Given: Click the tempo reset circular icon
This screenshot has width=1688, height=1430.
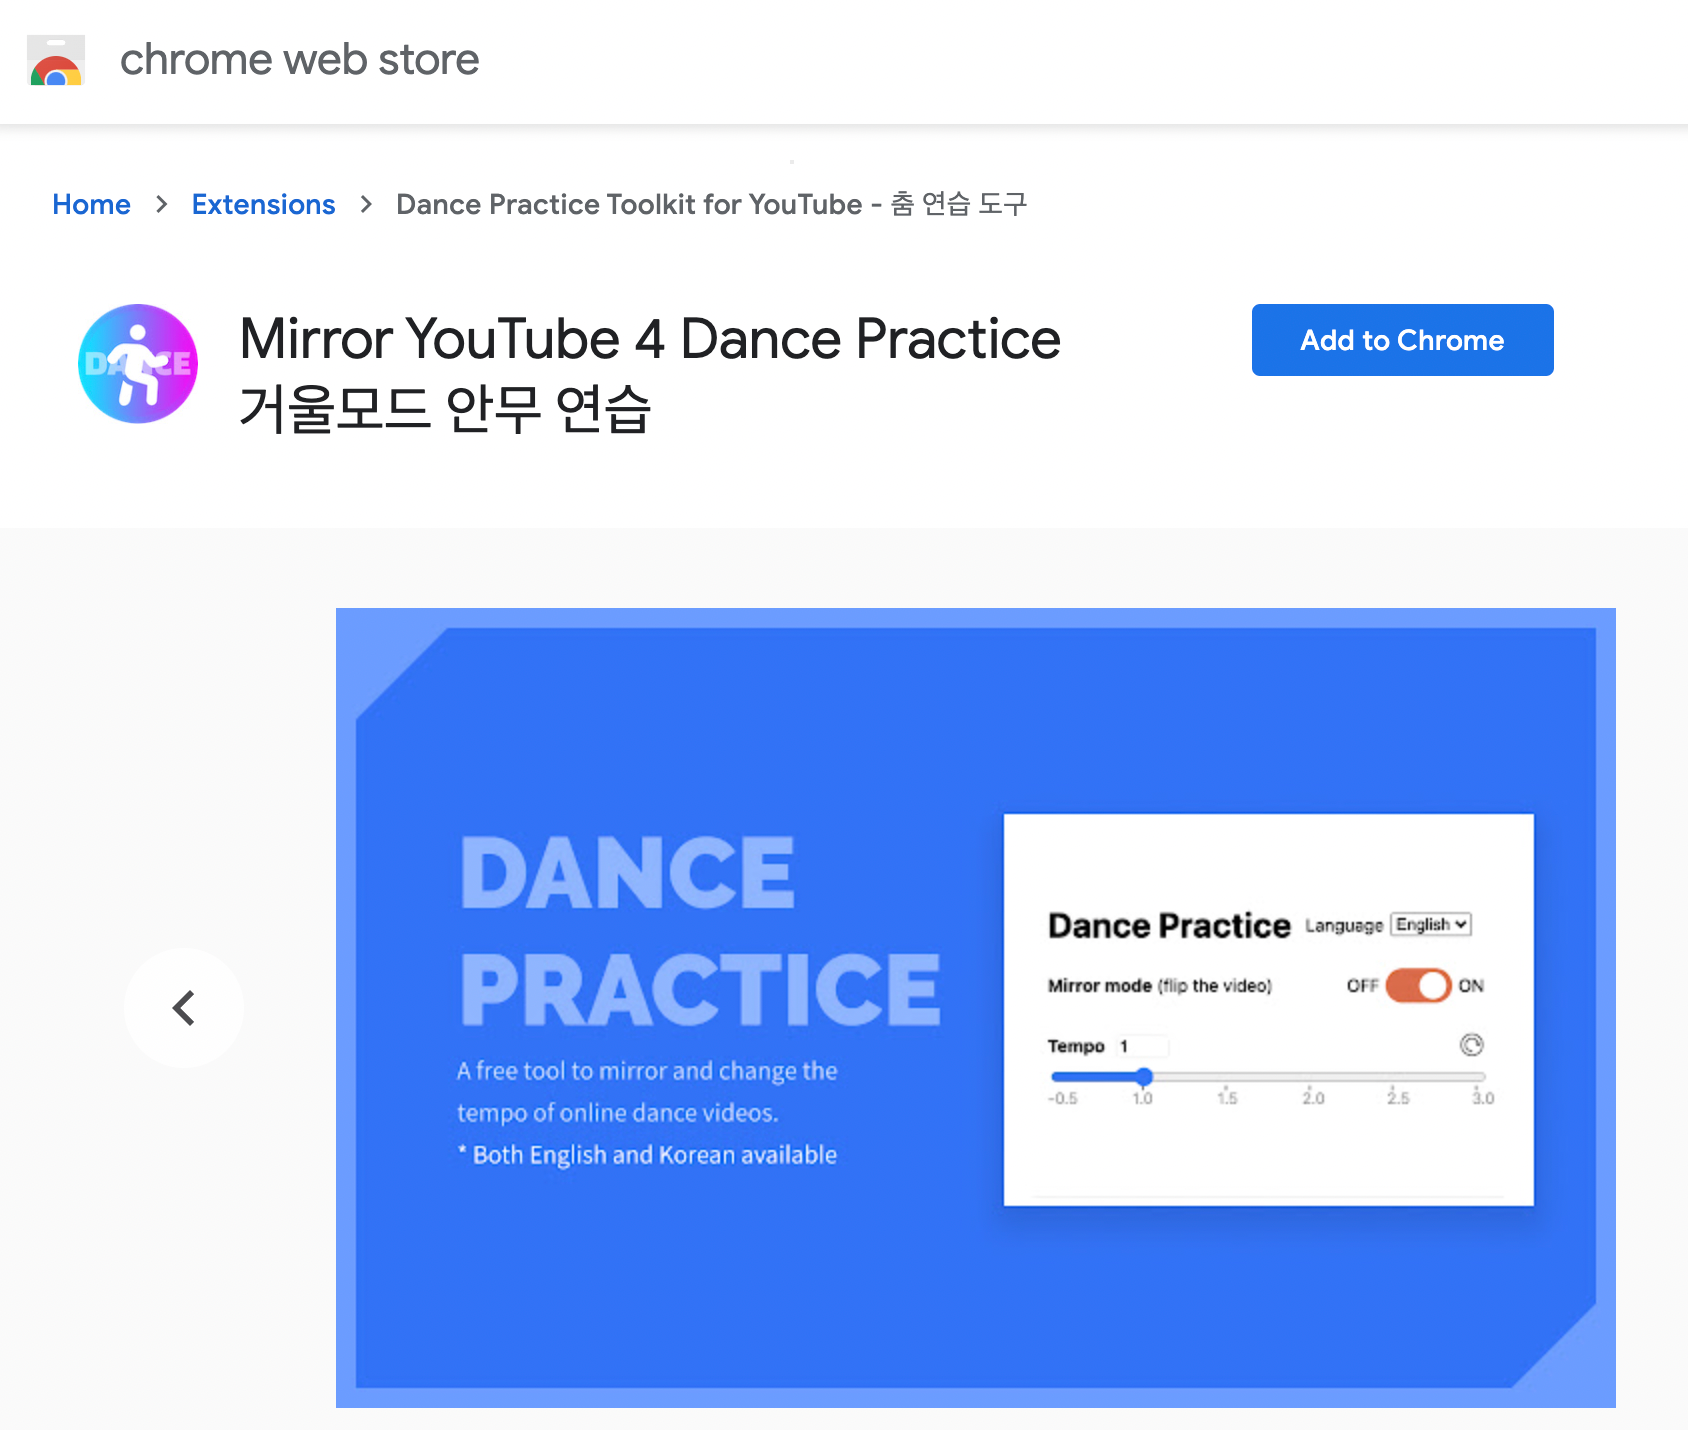Looking at the screenshot, I should click(1470, 1045).
